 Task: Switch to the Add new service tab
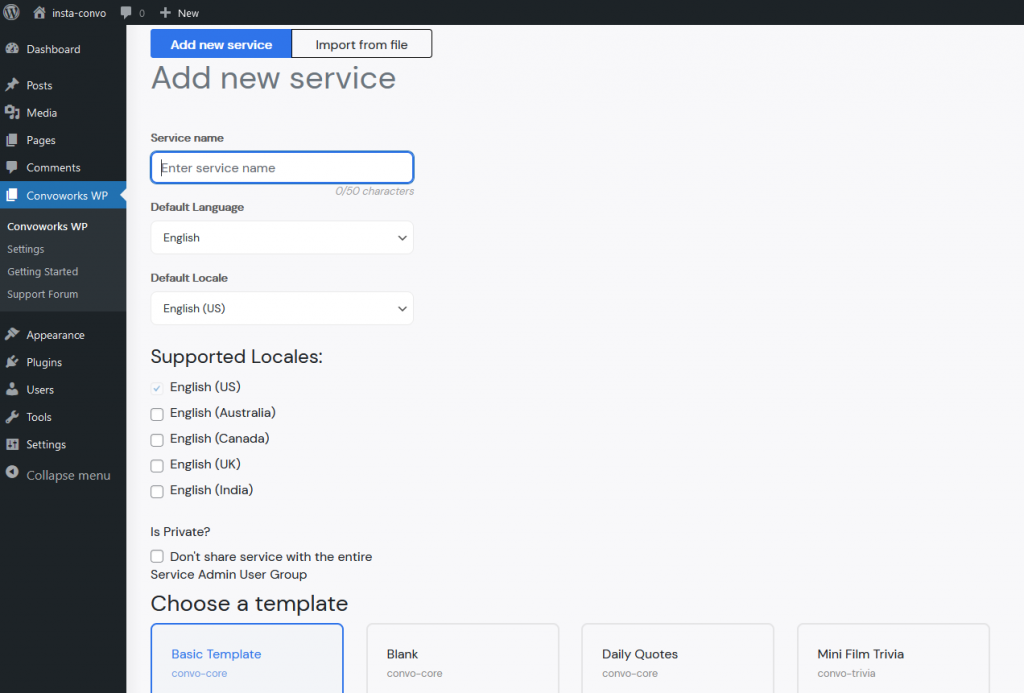click(x=221, y=44)
